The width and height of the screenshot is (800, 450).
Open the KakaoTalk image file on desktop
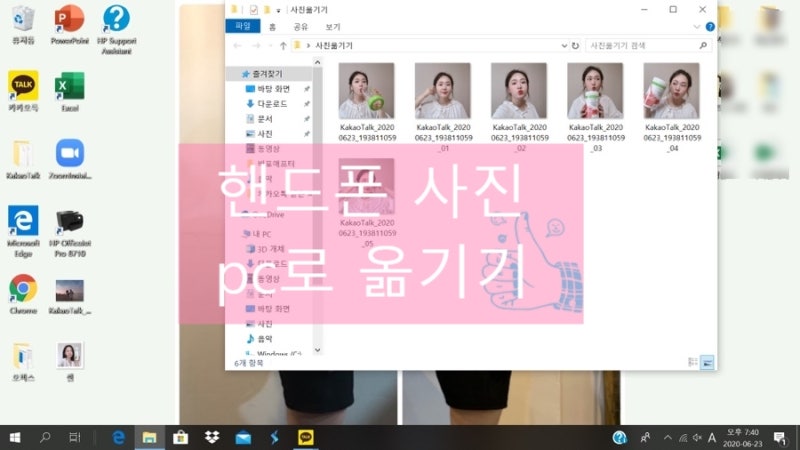click(x=69, y=296)
